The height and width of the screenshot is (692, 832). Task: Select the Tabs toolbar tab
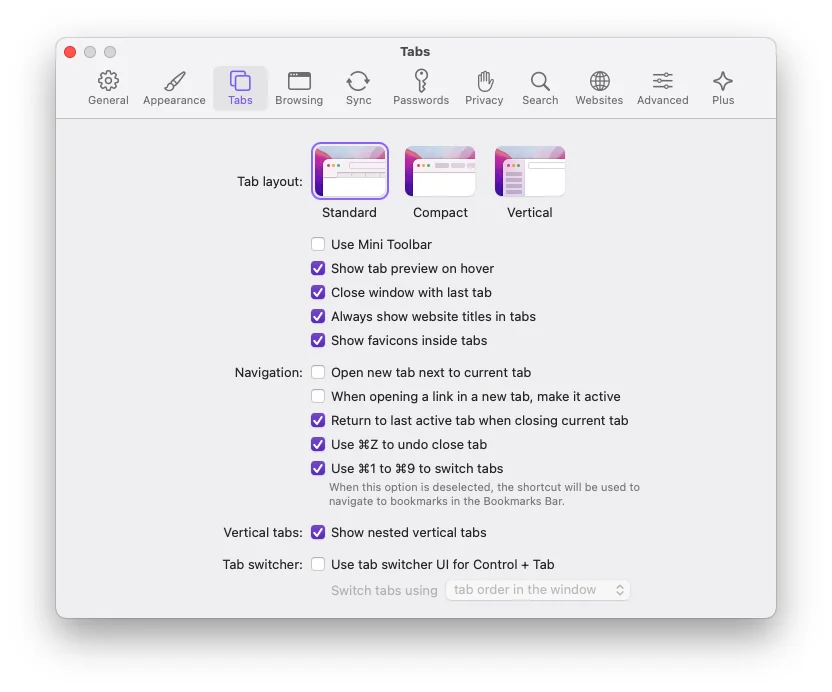coord(240,88)
